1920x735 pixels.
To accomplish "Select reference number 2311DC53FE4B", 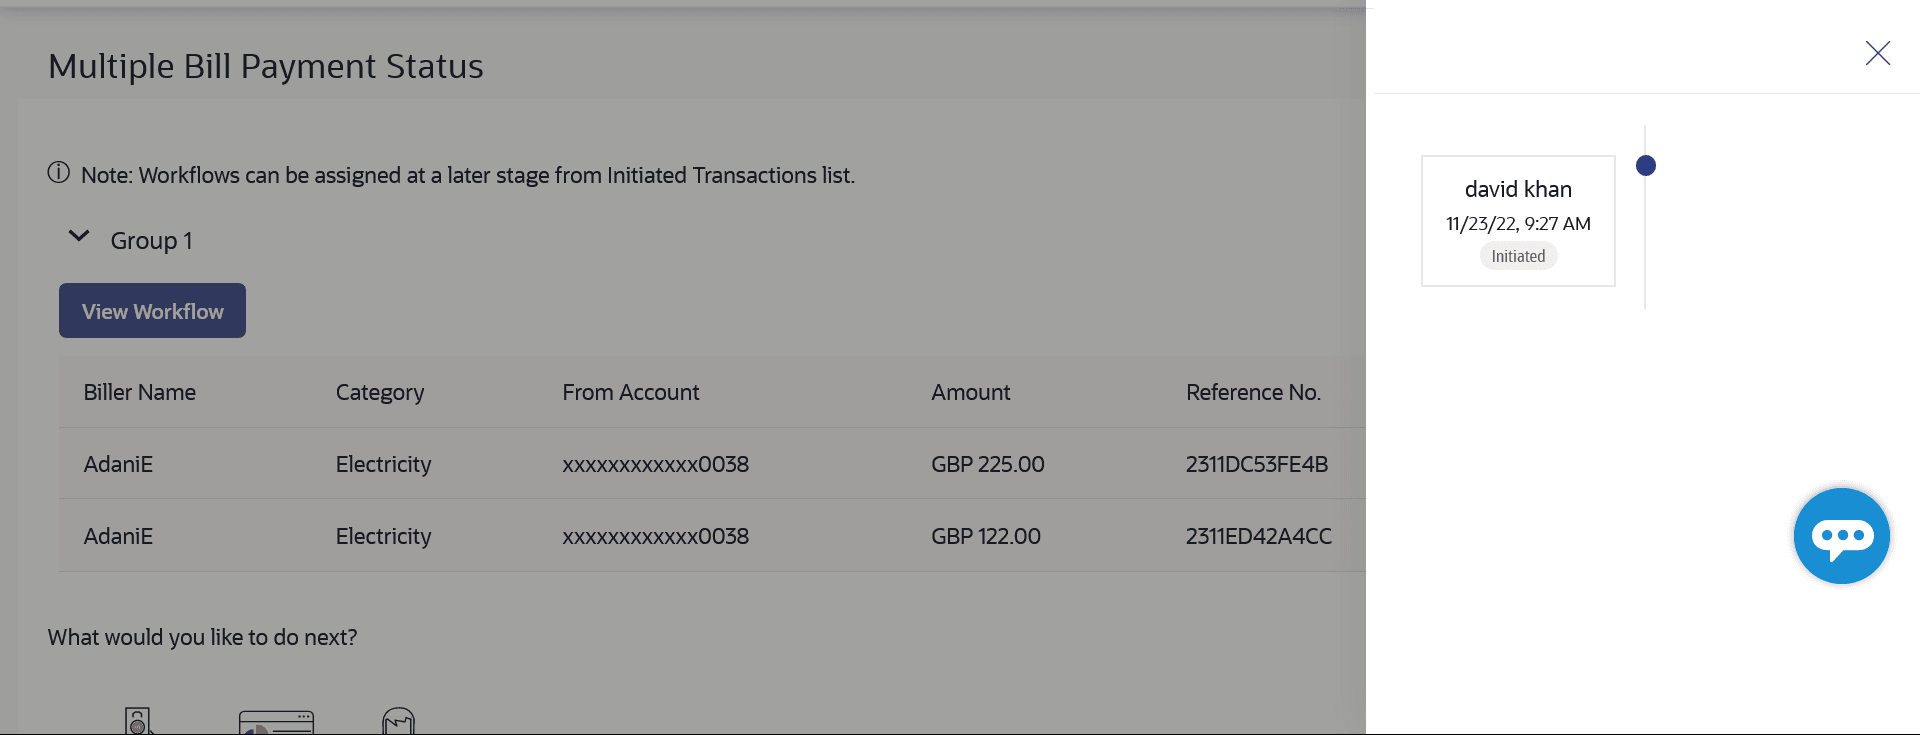I will tap(1256, 464).
